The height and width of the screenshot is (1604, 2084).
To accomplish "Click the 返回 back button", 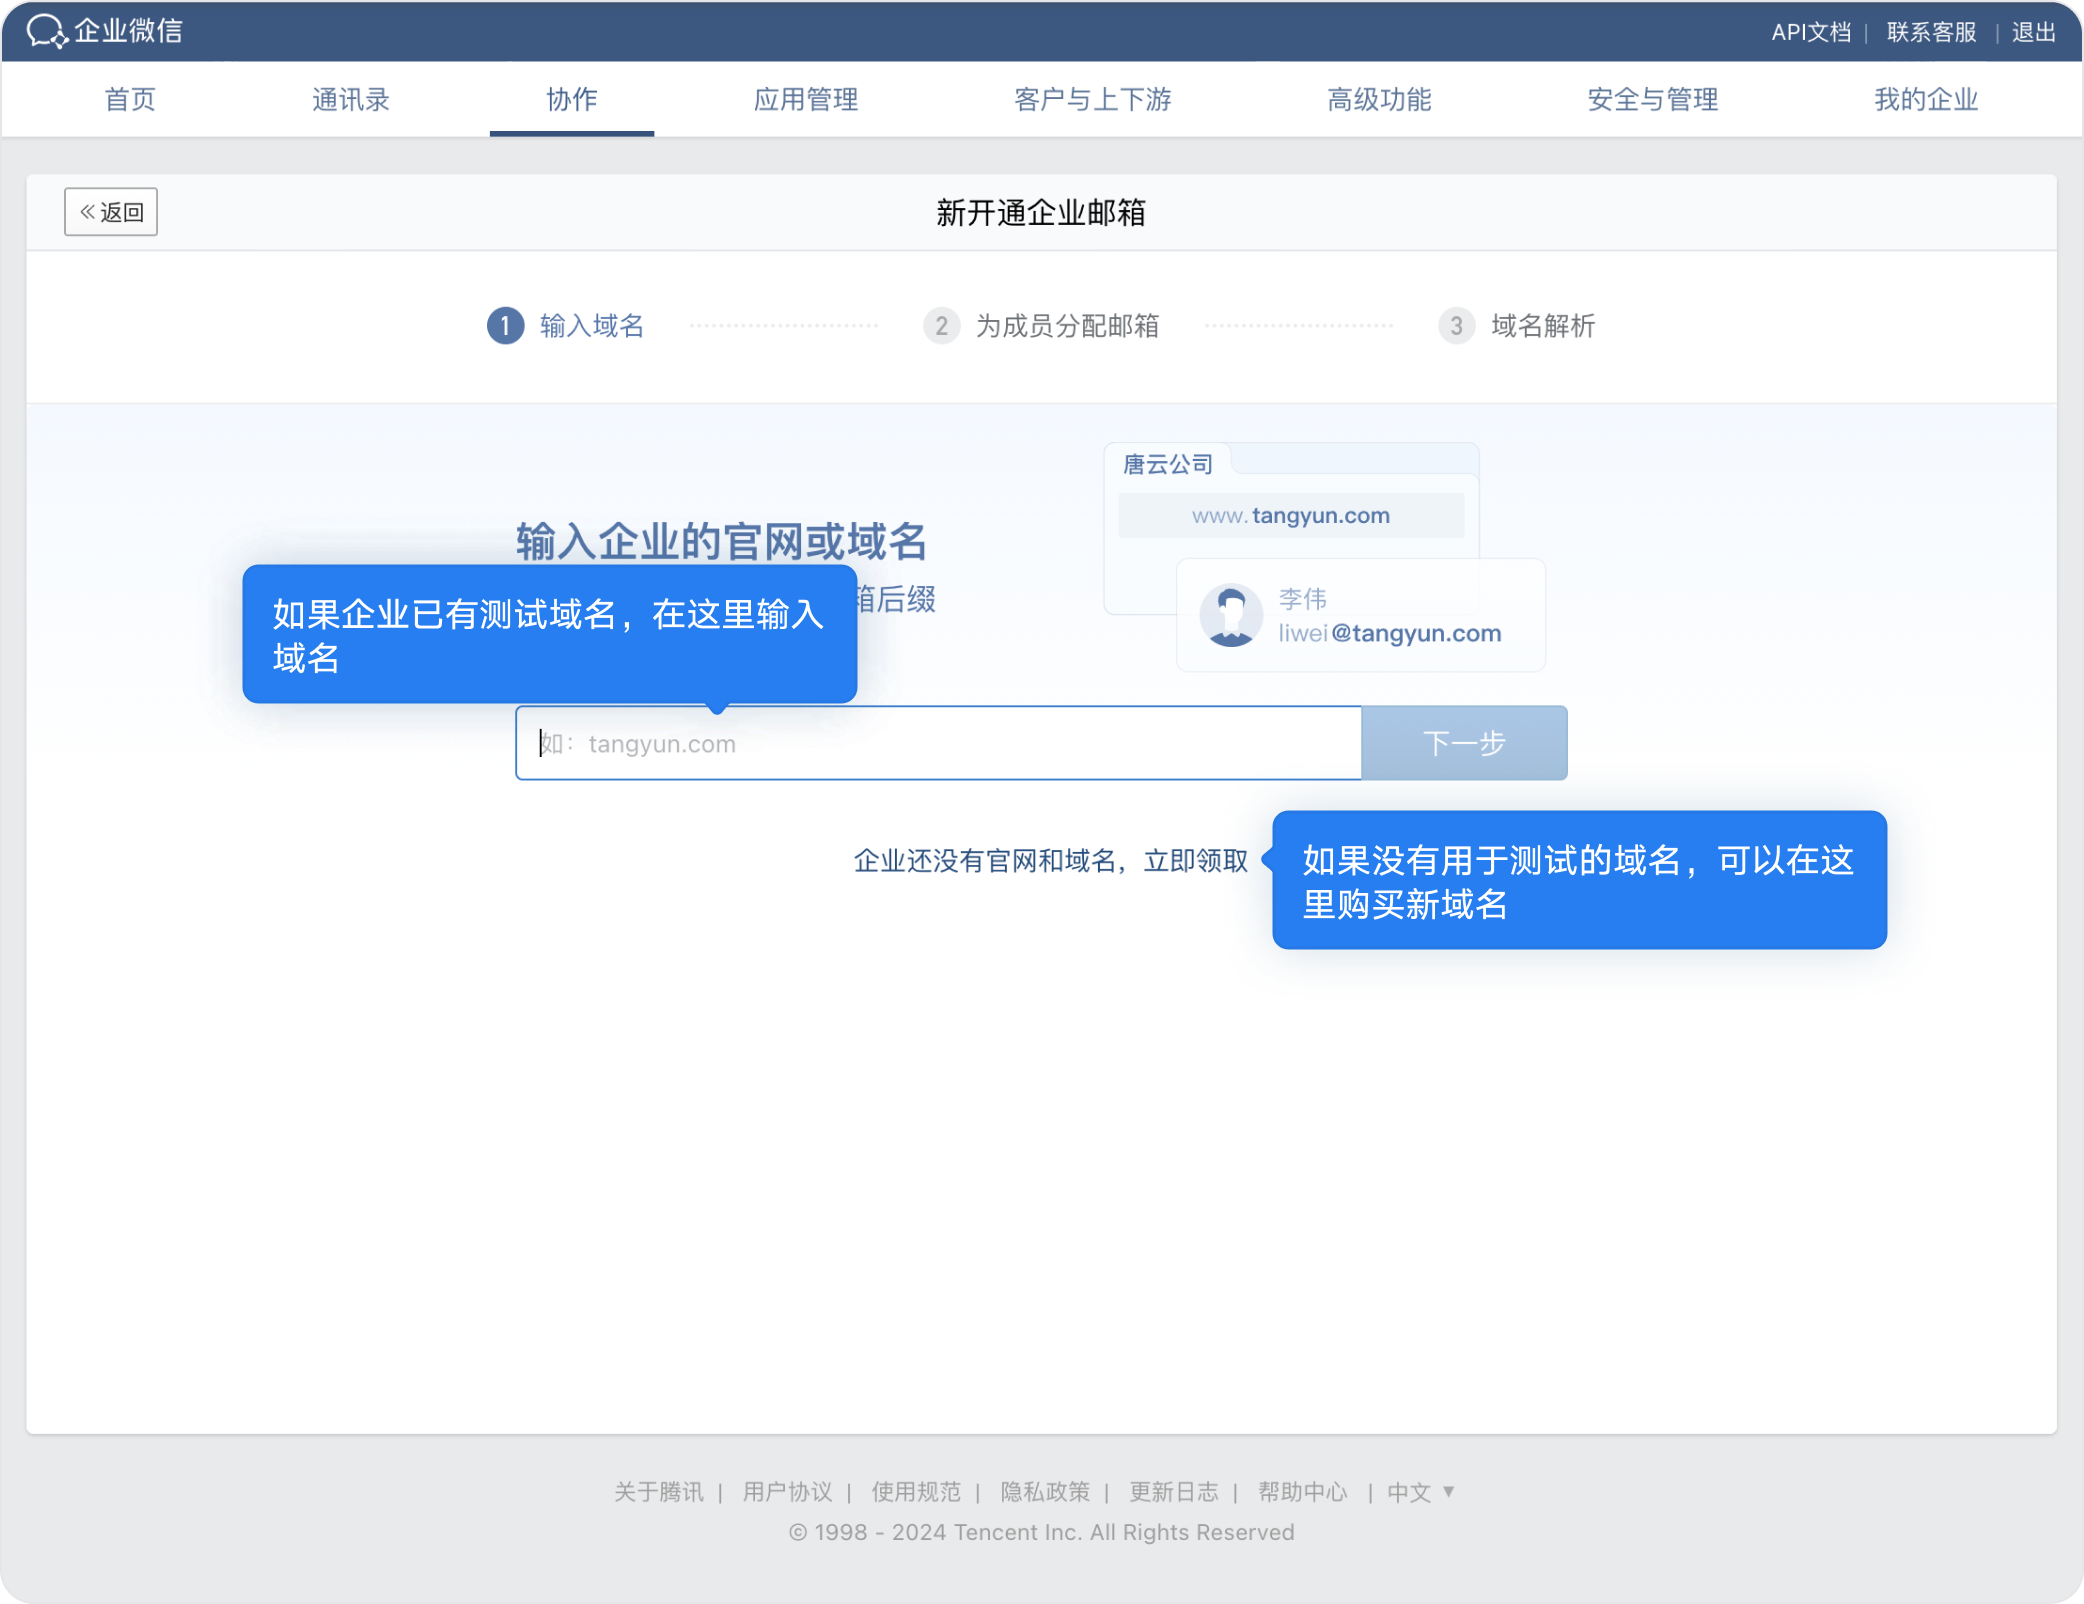I will [111, 212].
